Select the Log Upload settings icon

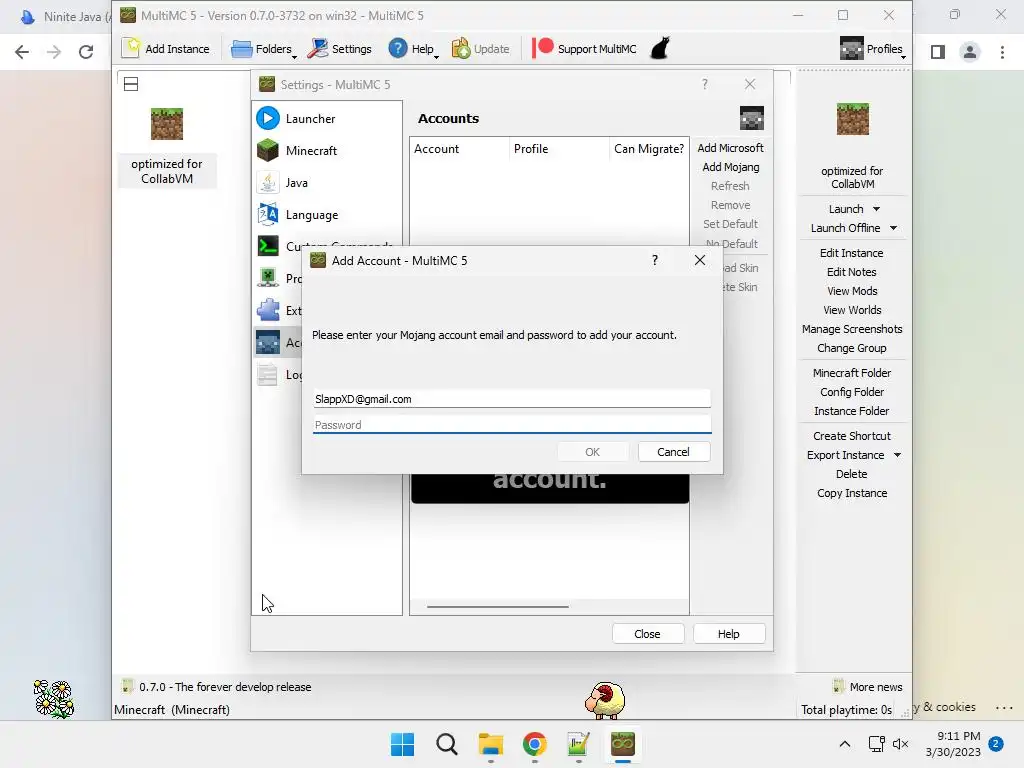point(268,374)
